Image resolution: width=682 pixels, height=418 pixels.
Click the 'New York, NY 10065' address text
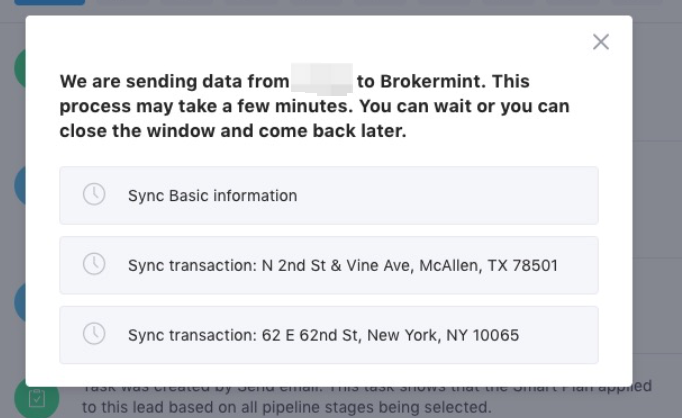(x=443, y=336)
